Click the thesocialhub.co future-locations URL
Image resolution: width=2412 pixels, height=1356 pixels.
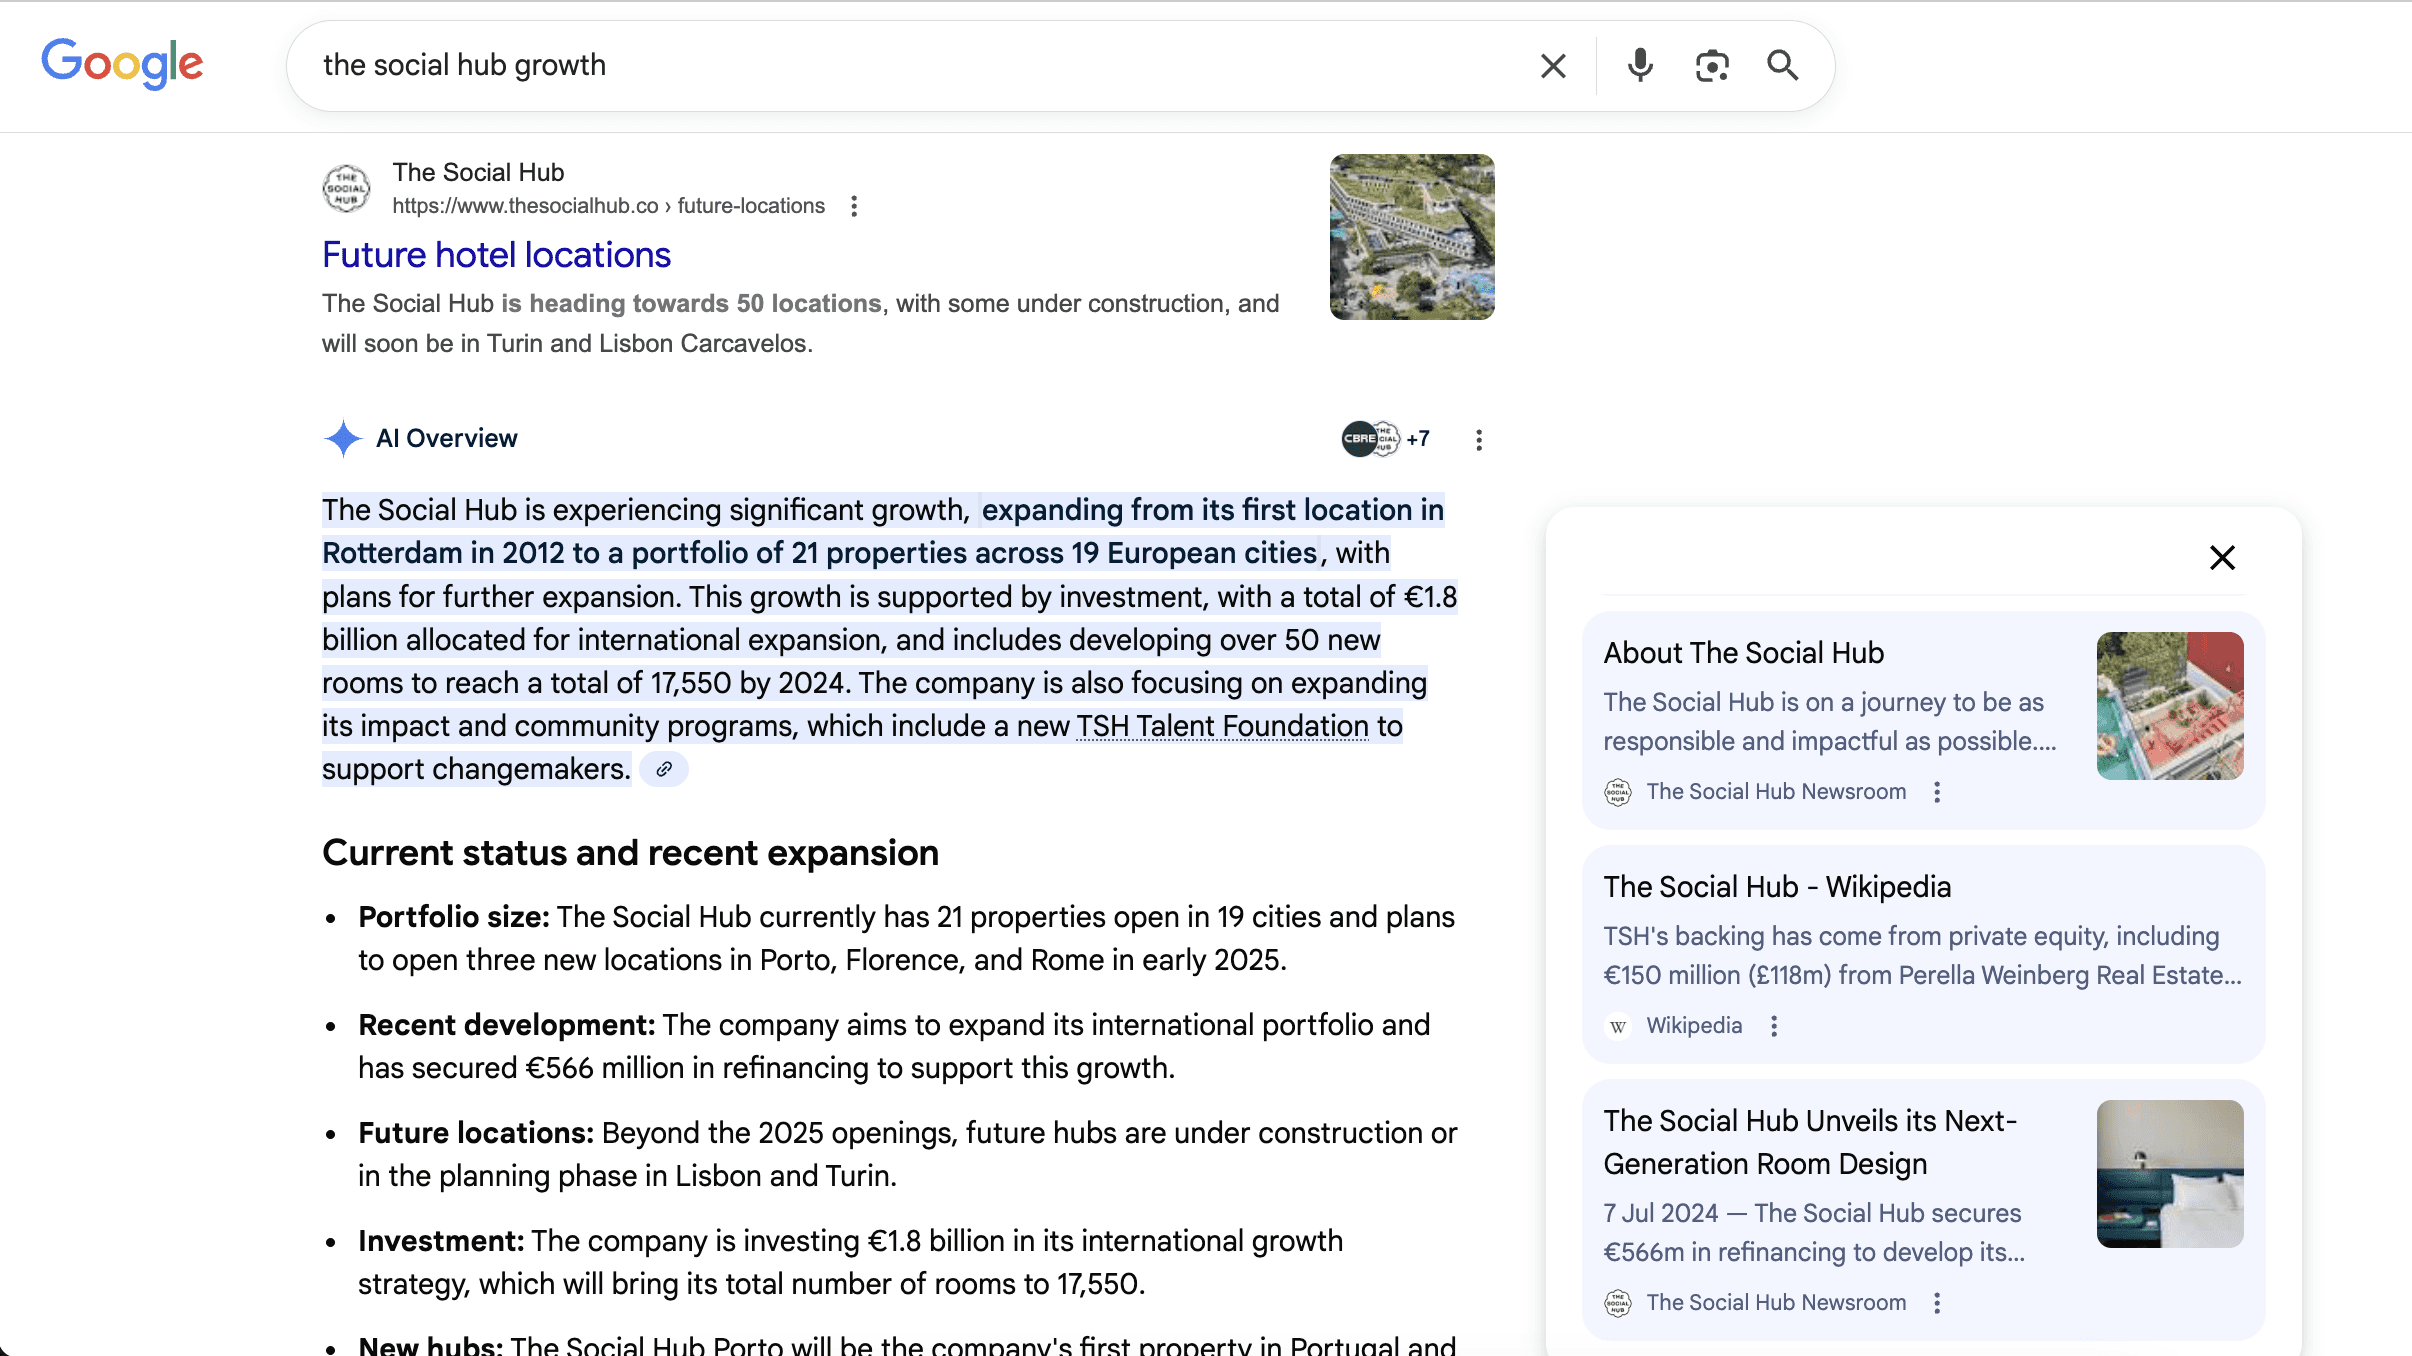608,206
